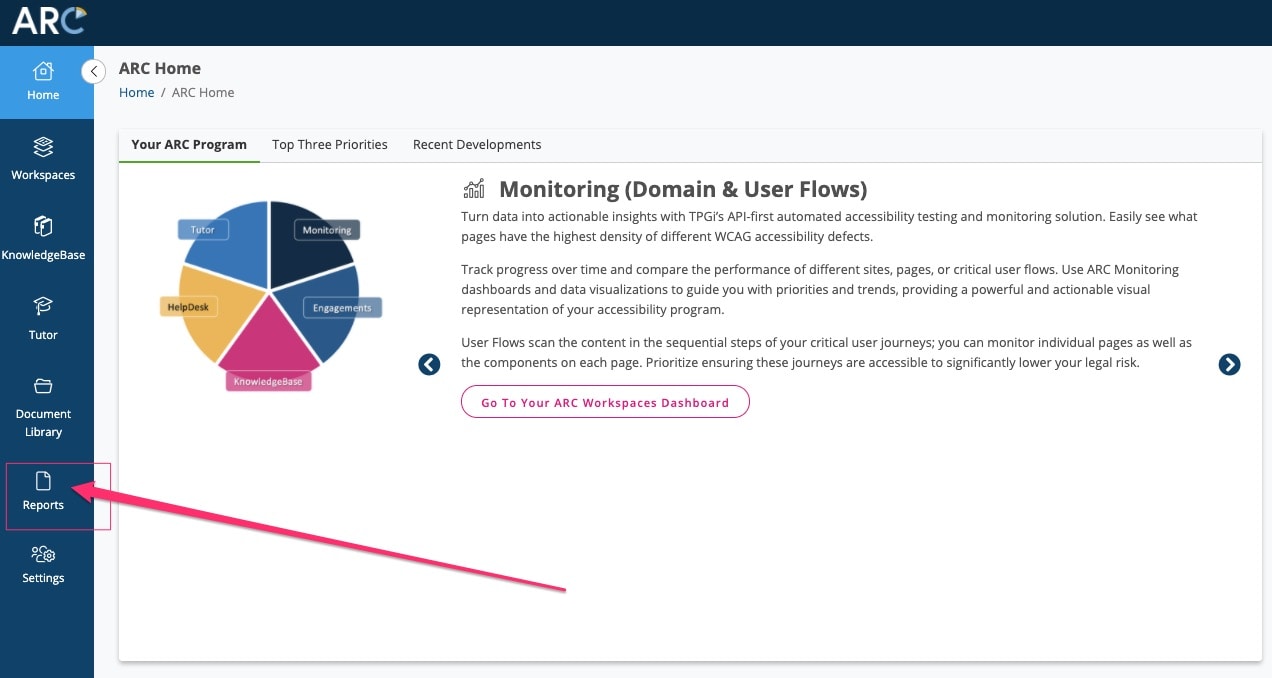1272x678 pixels.
Task: Advance to the next carousel slide
Action: tap(1229, 365)
